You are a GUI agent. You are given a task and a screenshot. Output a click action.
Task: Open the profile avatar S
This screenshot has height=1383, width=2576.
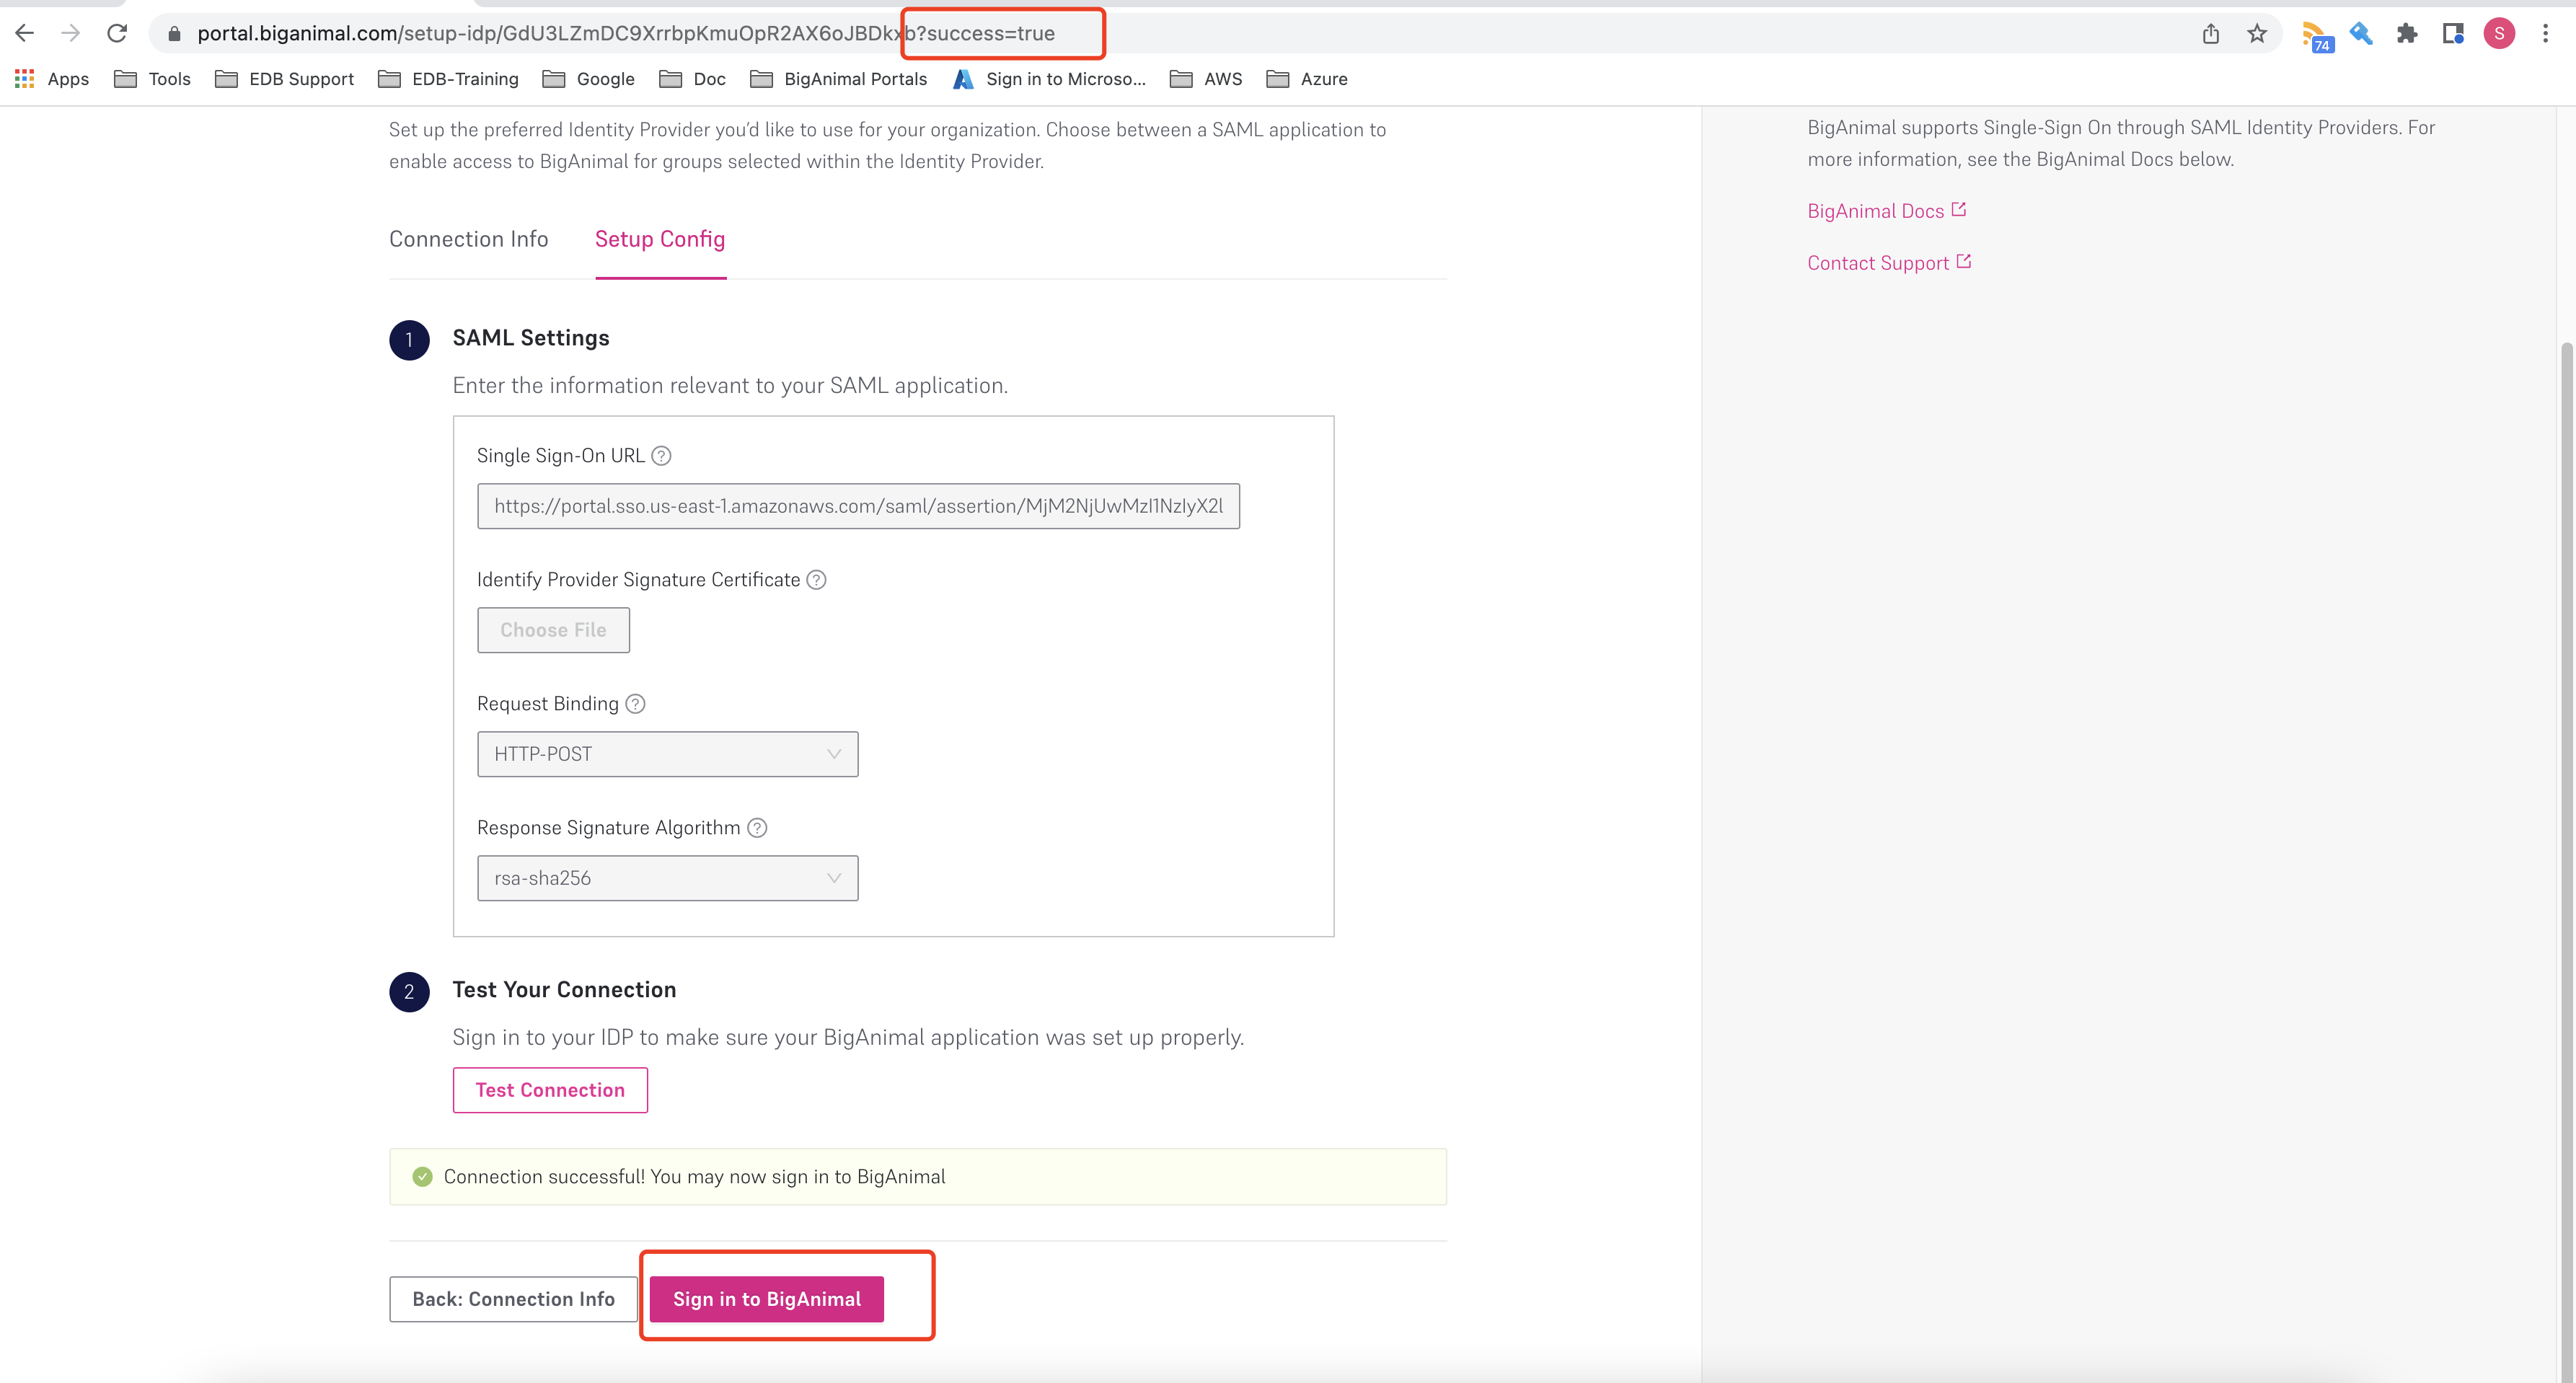pos(2499,34)
